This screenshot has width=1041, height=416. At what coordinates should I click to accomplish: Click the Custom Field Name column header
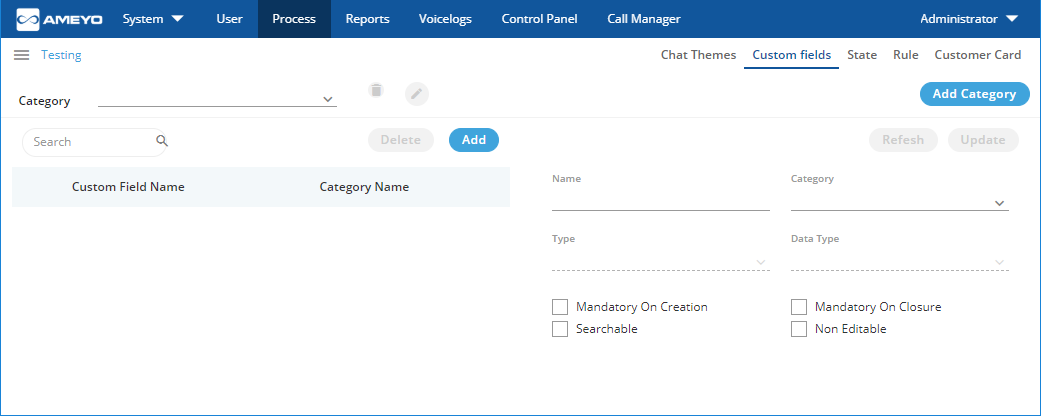128,187
